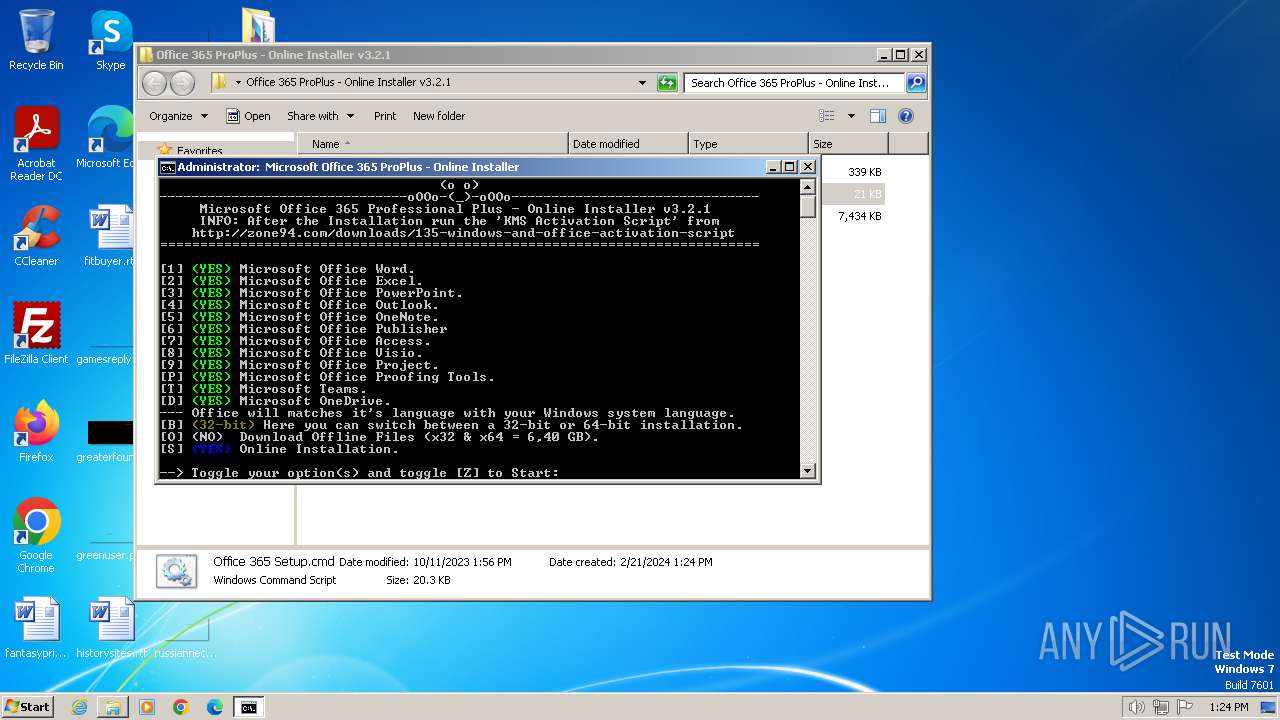The width and height of the screenshot is (1280, 720).
Task: Click the search magnifier icon in Explorer
Action: coord(915,83)
